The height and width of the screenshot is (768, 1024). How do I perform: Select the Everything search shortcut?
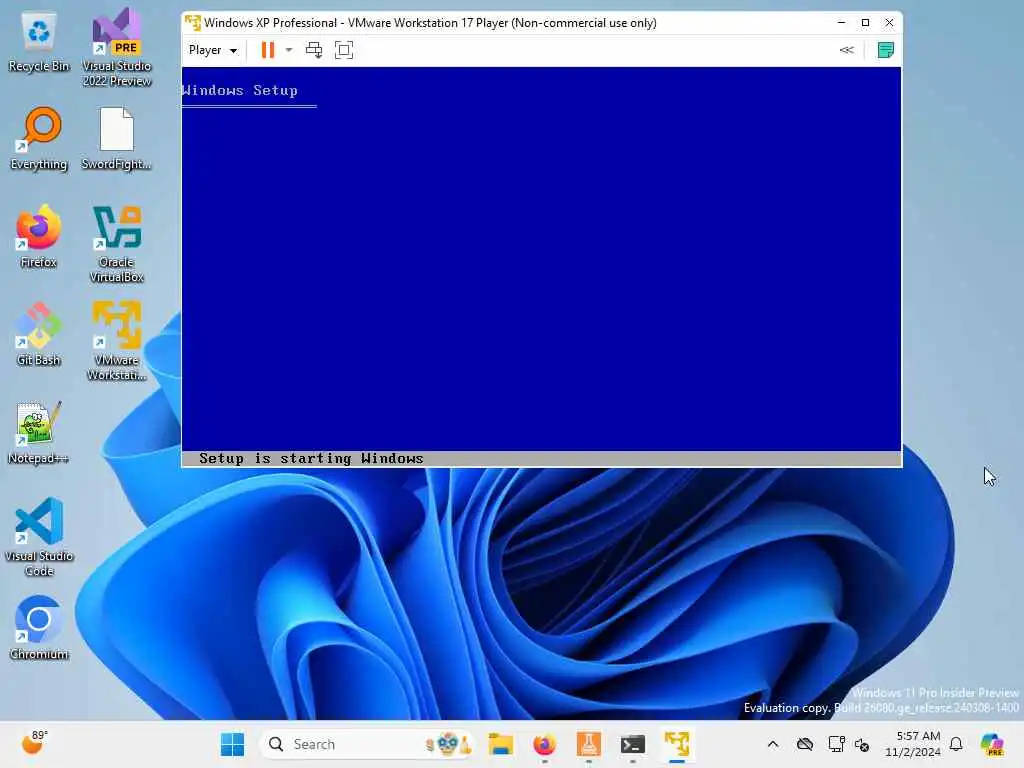pos(39,140)
